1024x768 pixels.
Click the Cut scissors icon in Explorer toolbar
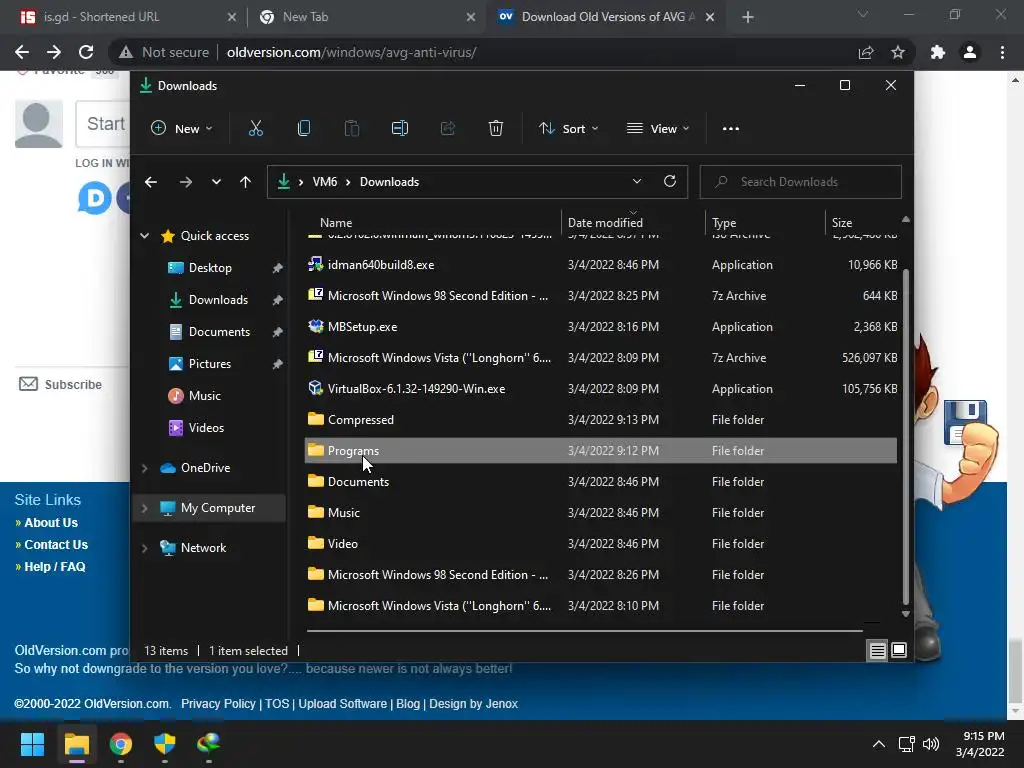pyautogui.click(x=255, y=129)
